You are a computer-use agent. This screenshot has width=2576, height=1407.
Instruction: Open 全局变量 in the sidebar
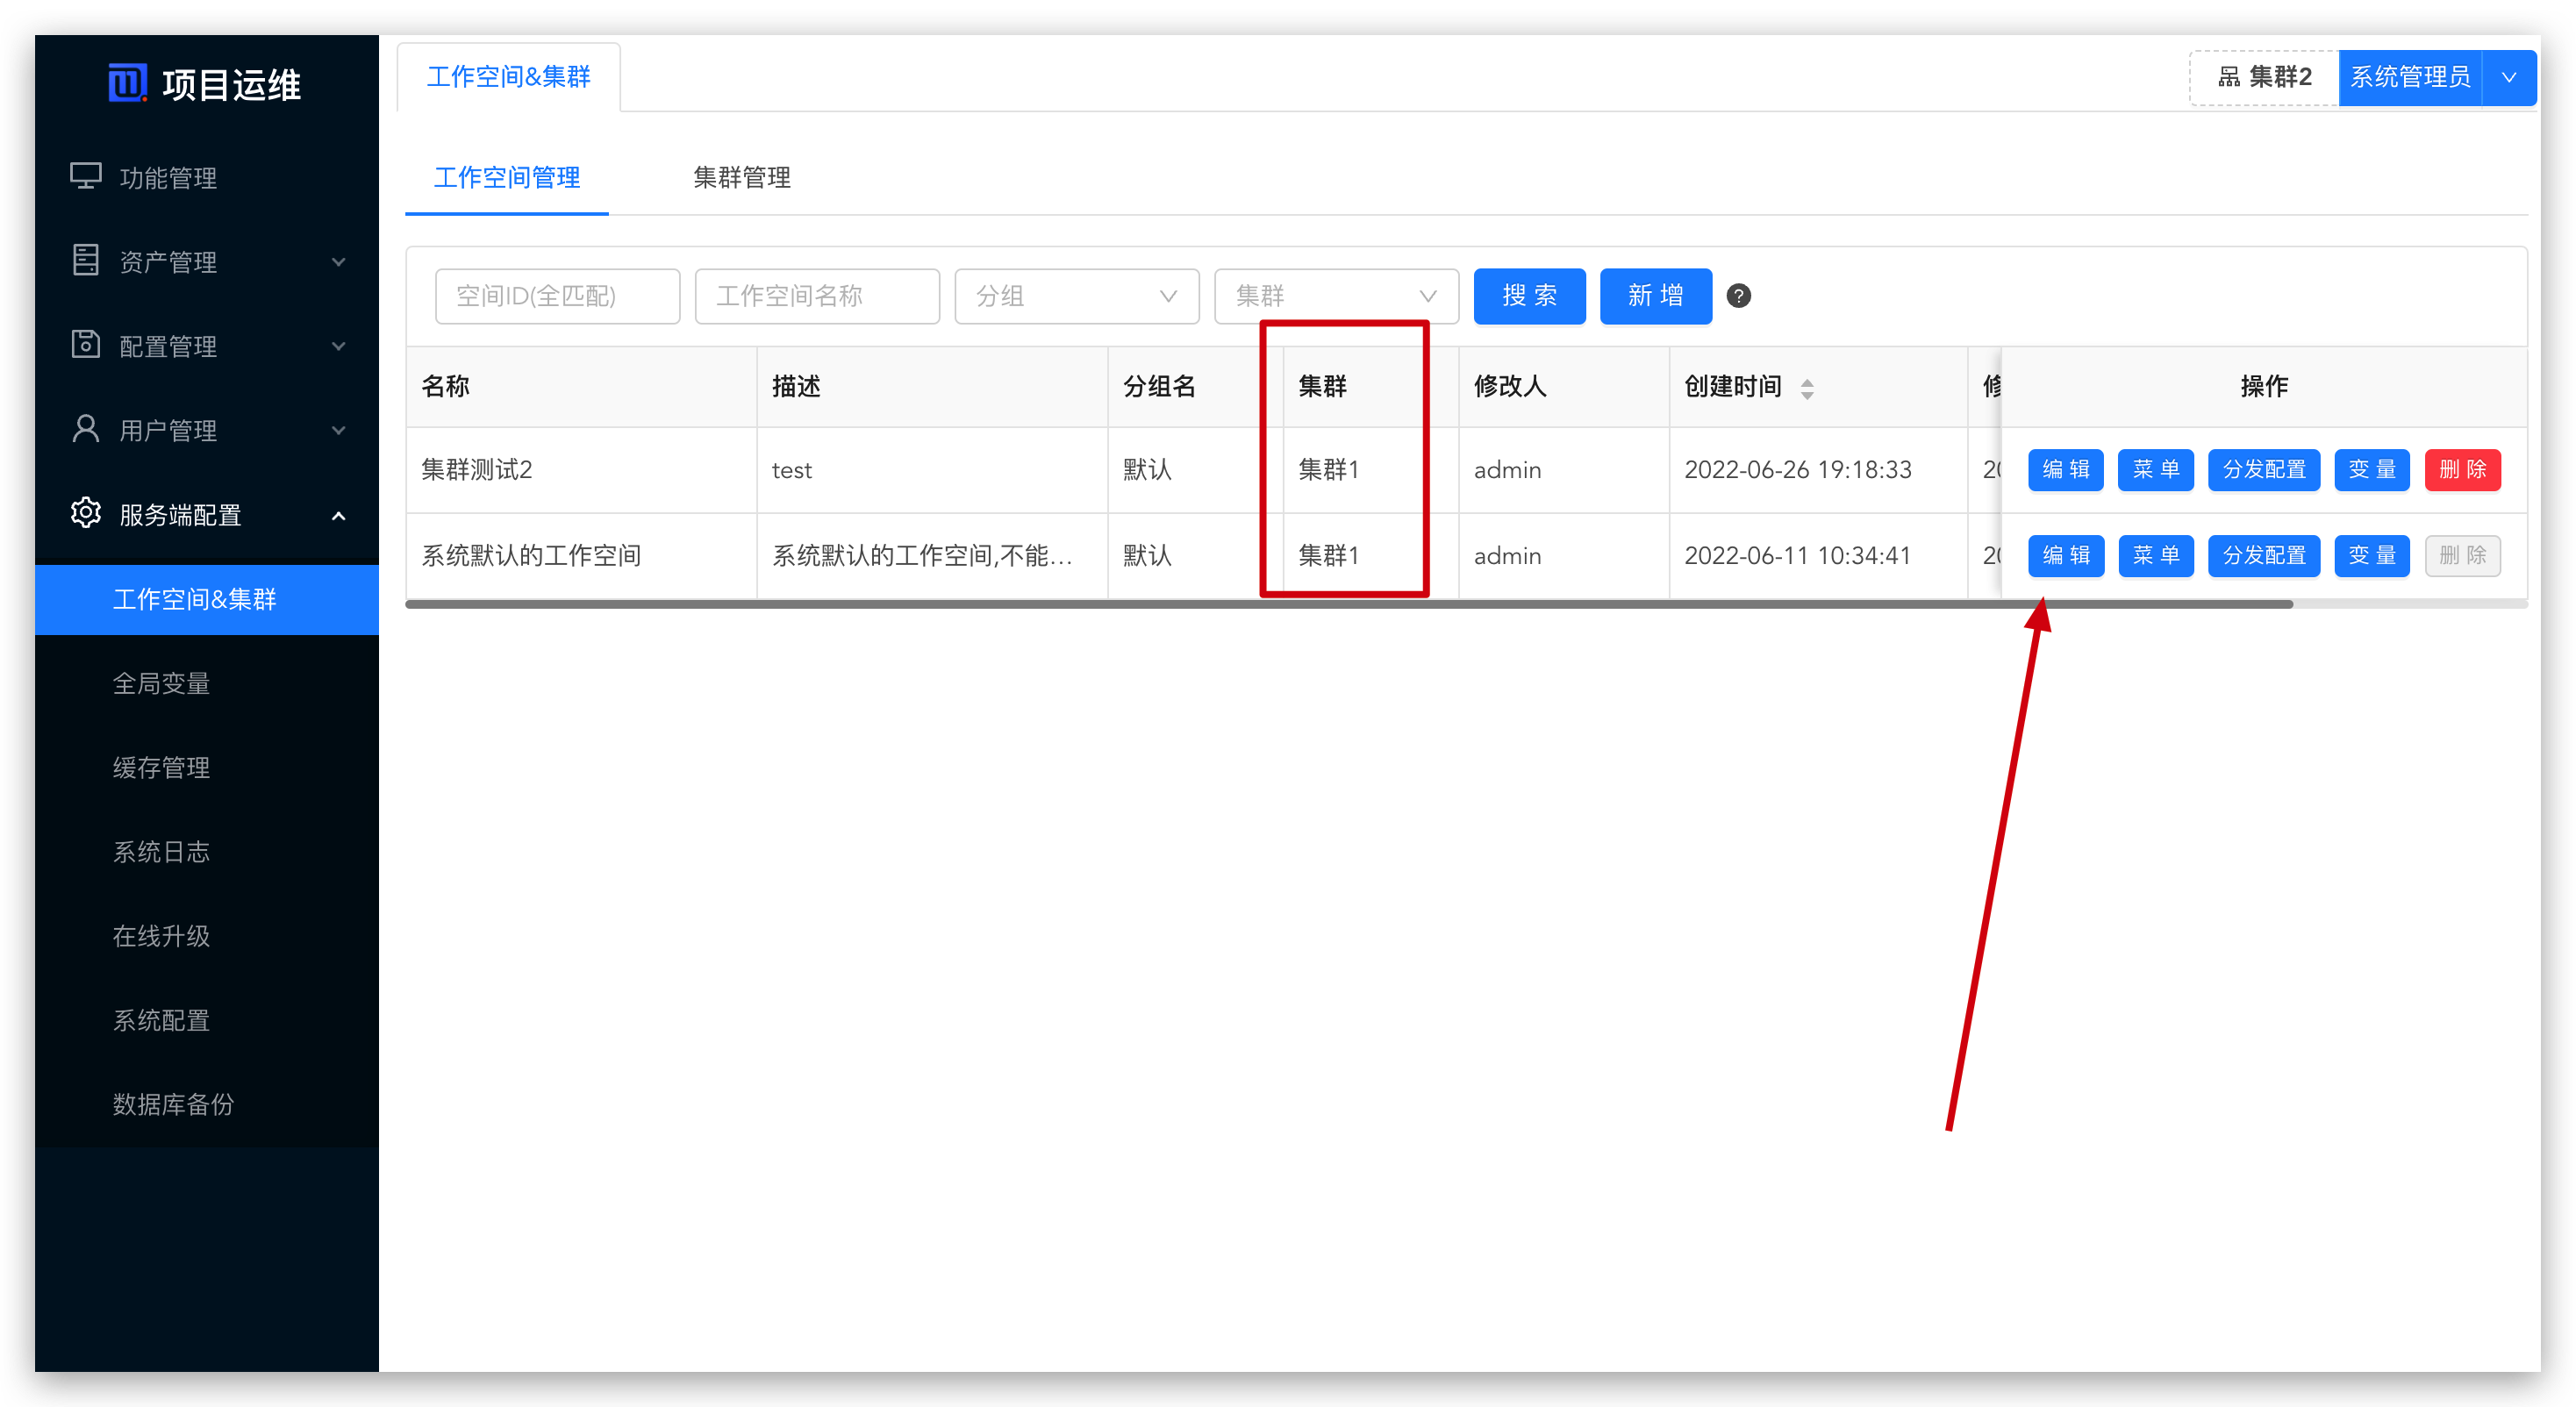point(161,683)
